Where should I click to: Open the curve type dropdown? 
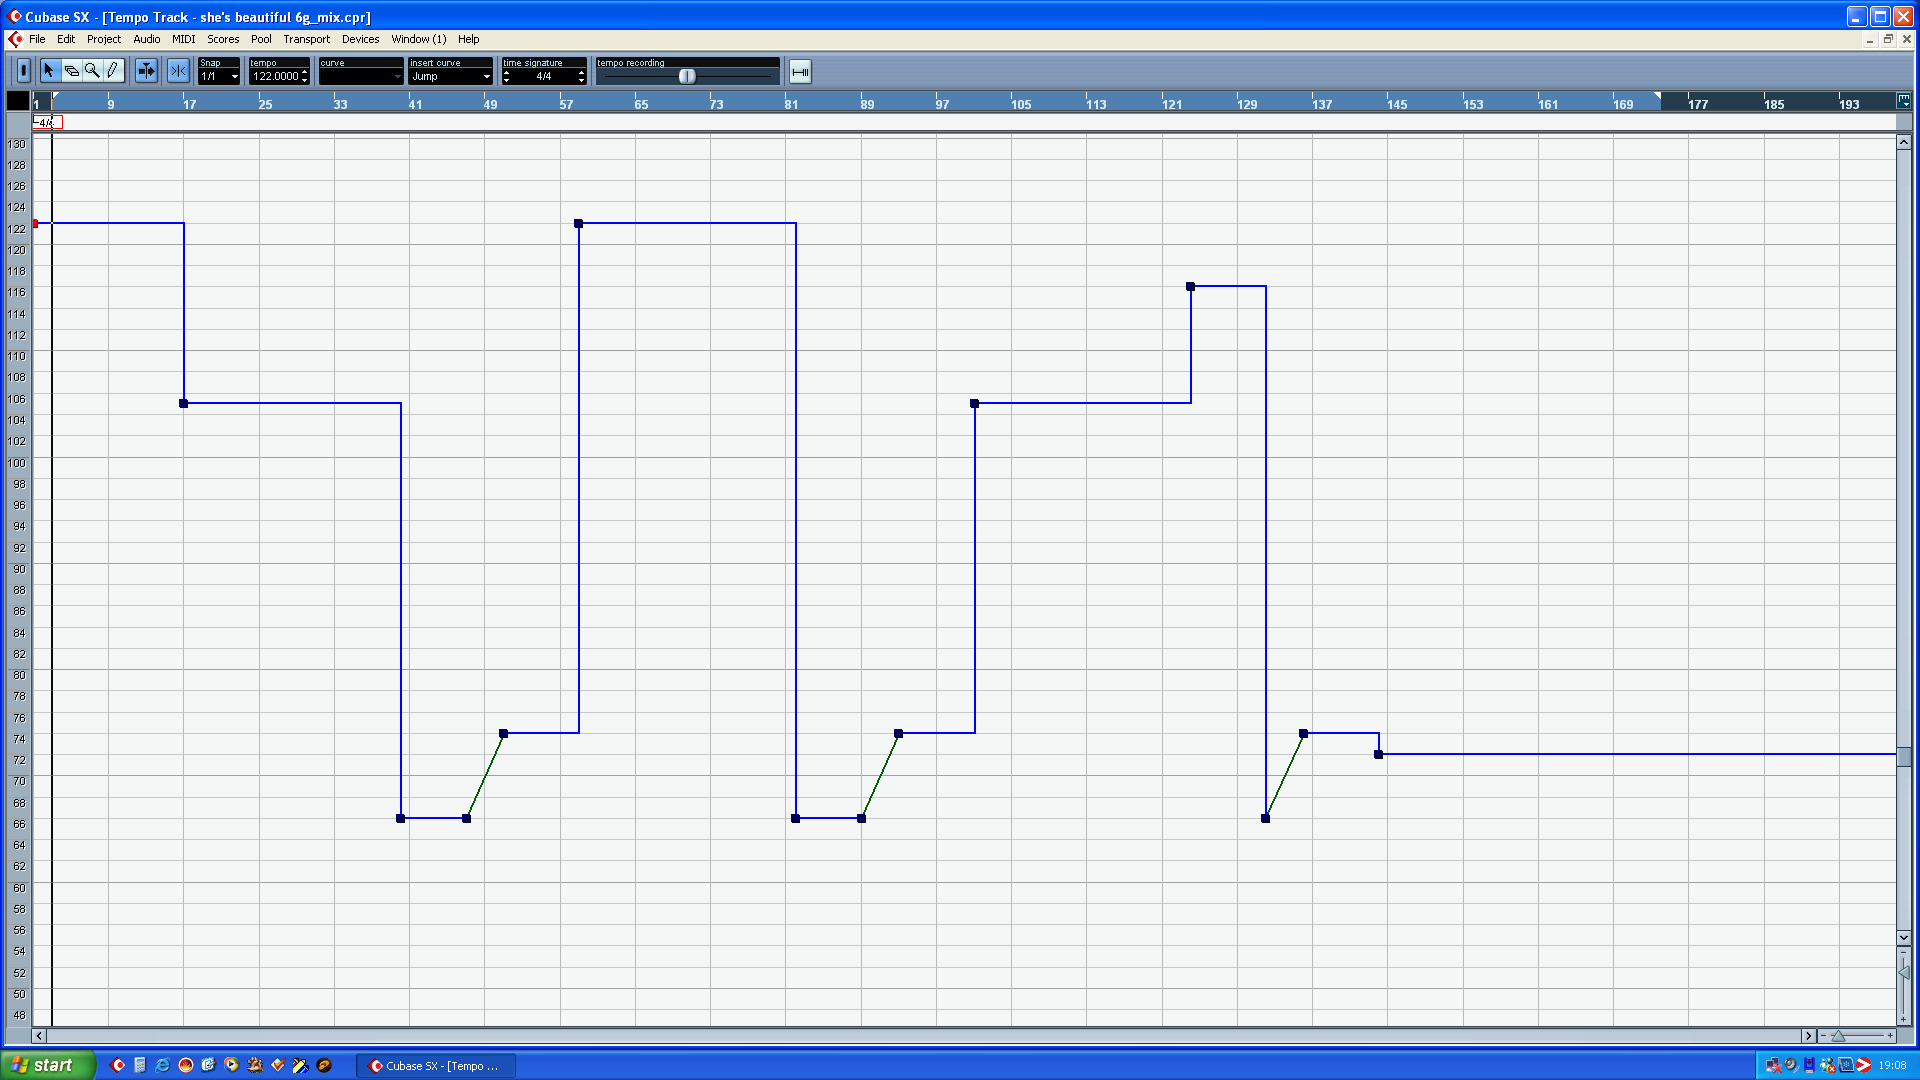pyautogui.click(x=397, y=77)
